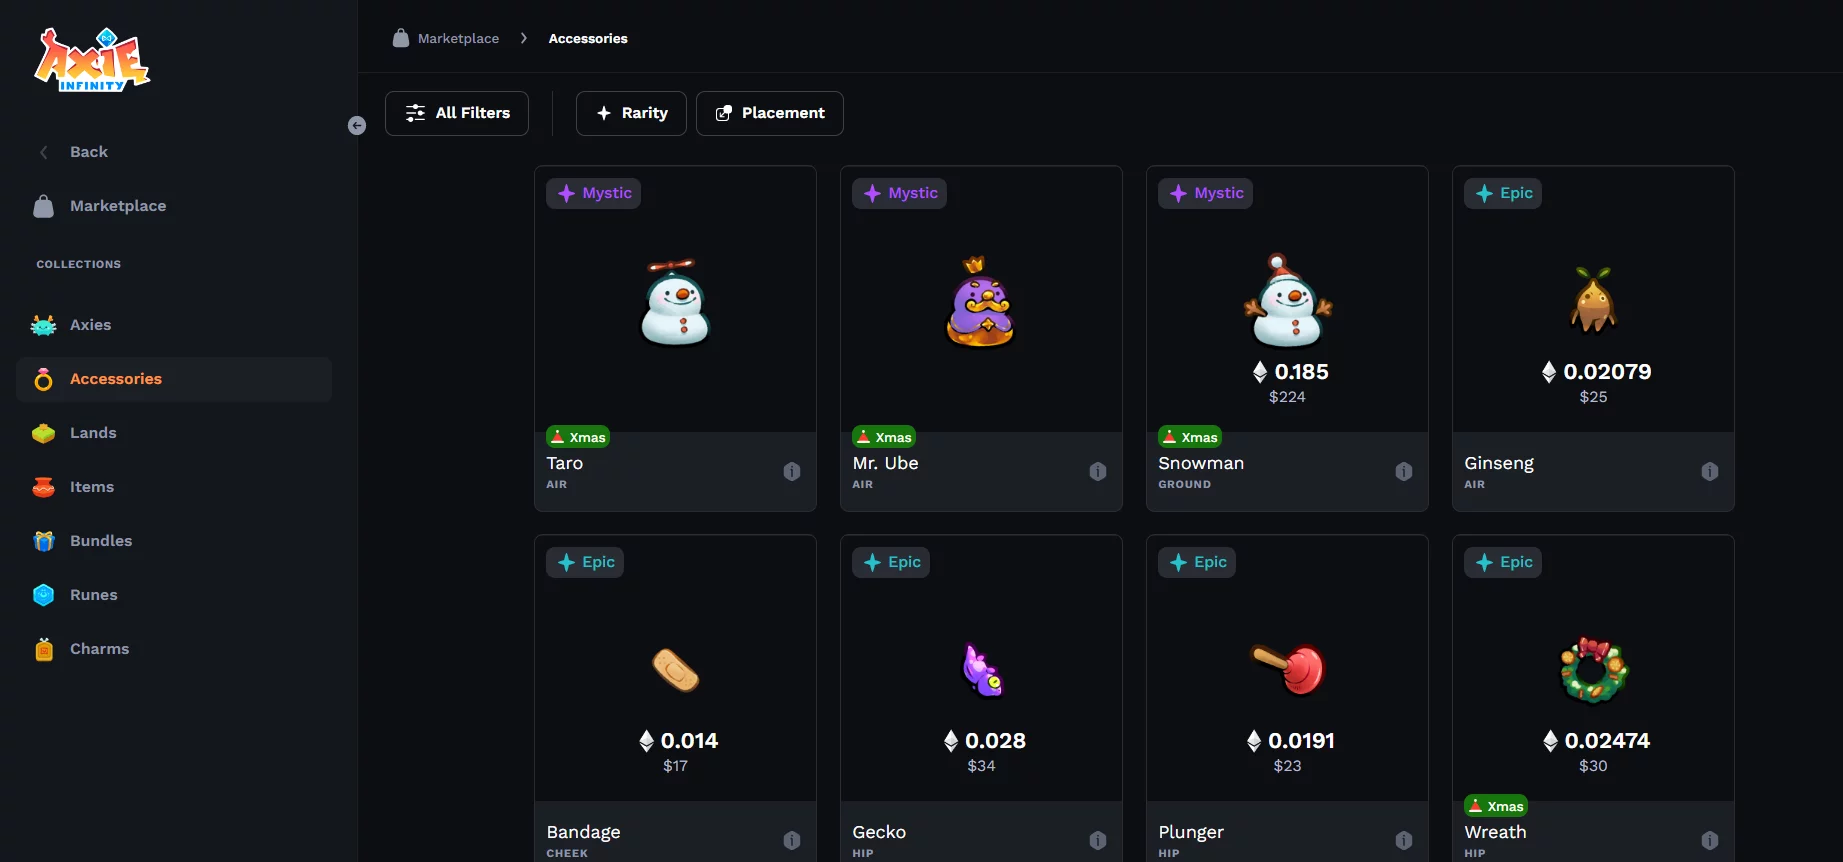Expand the Placement filter
The image size is (1843, 862).
(770, 113)
